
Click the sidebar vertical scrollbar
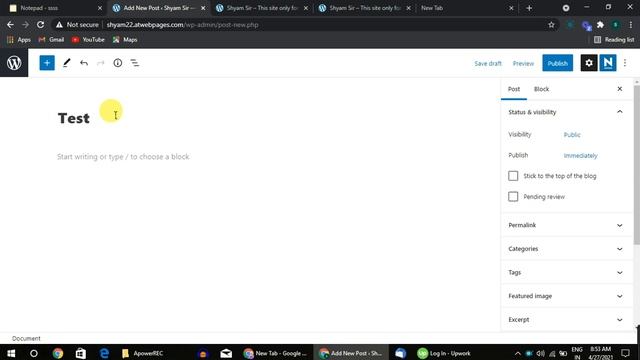(636, 165)
